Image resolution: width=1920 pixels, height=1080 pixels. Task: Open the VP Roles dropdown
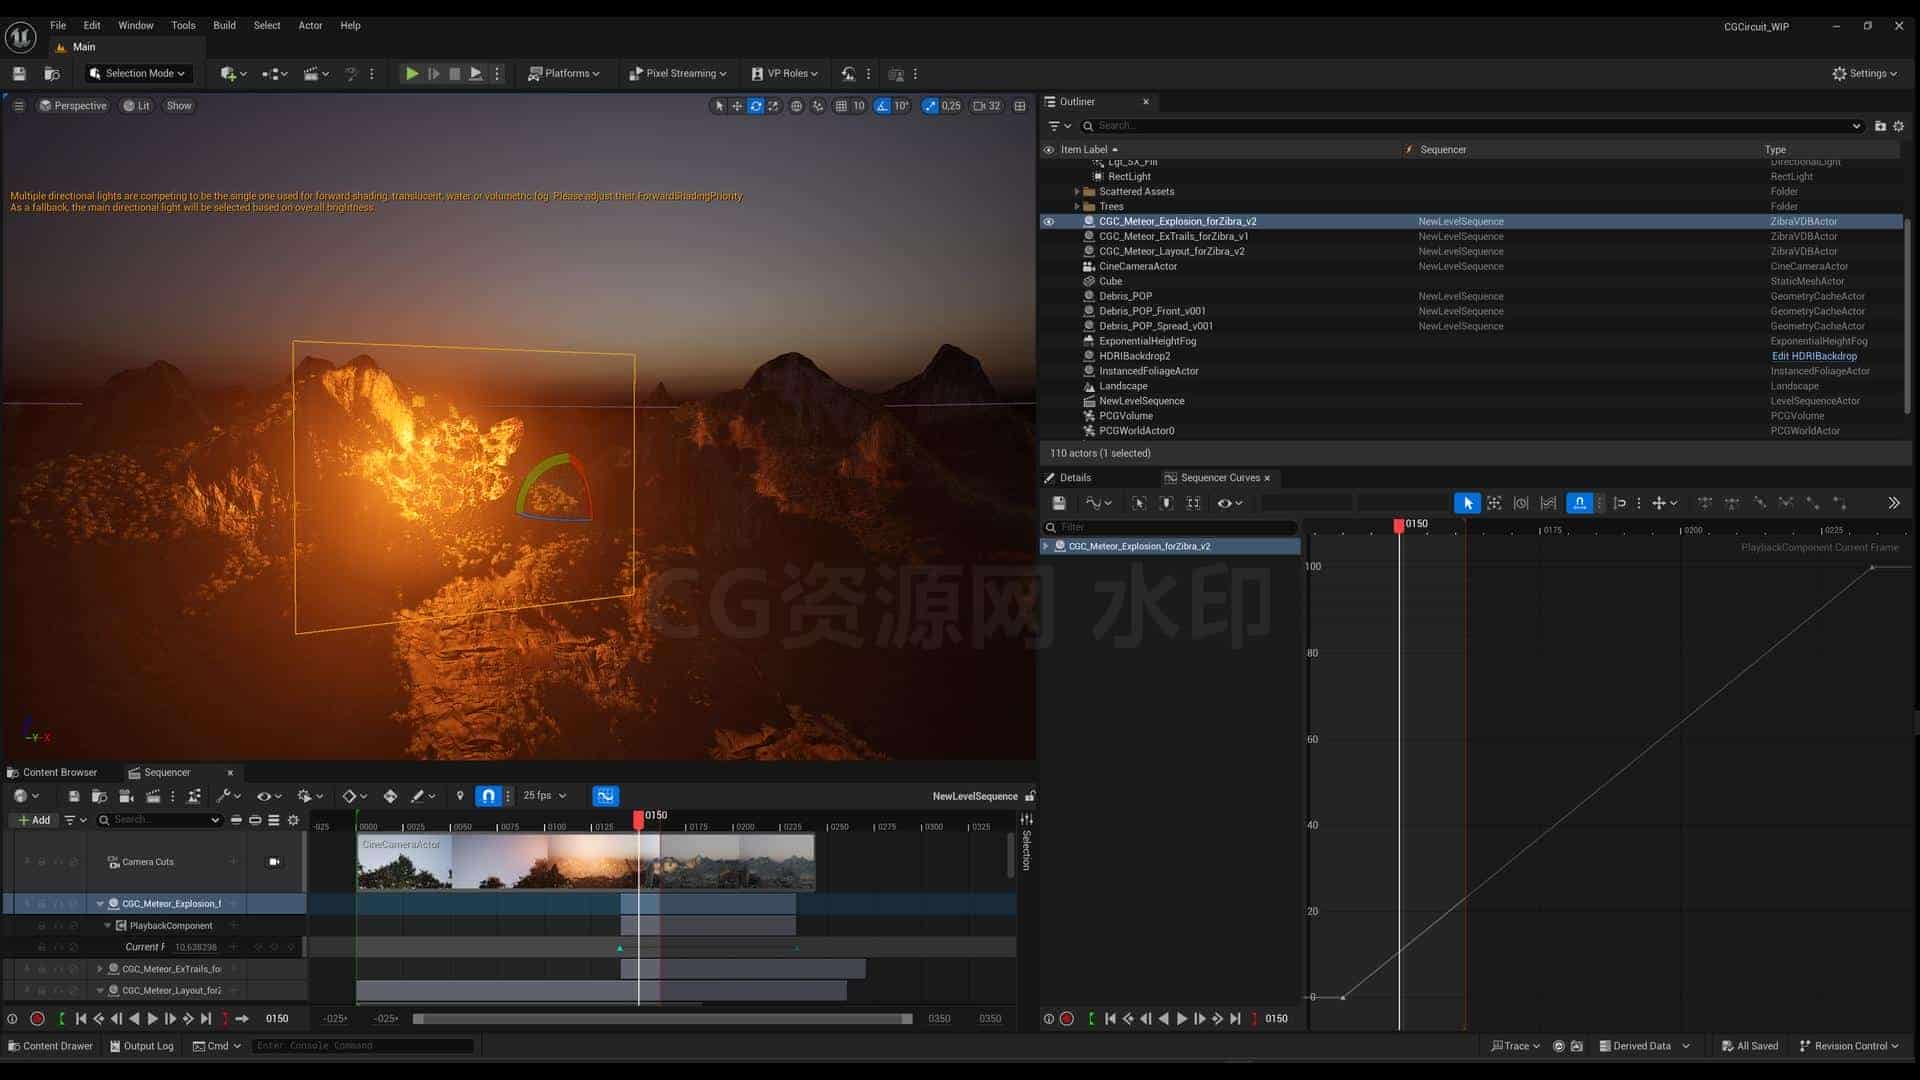click(785, 74)
